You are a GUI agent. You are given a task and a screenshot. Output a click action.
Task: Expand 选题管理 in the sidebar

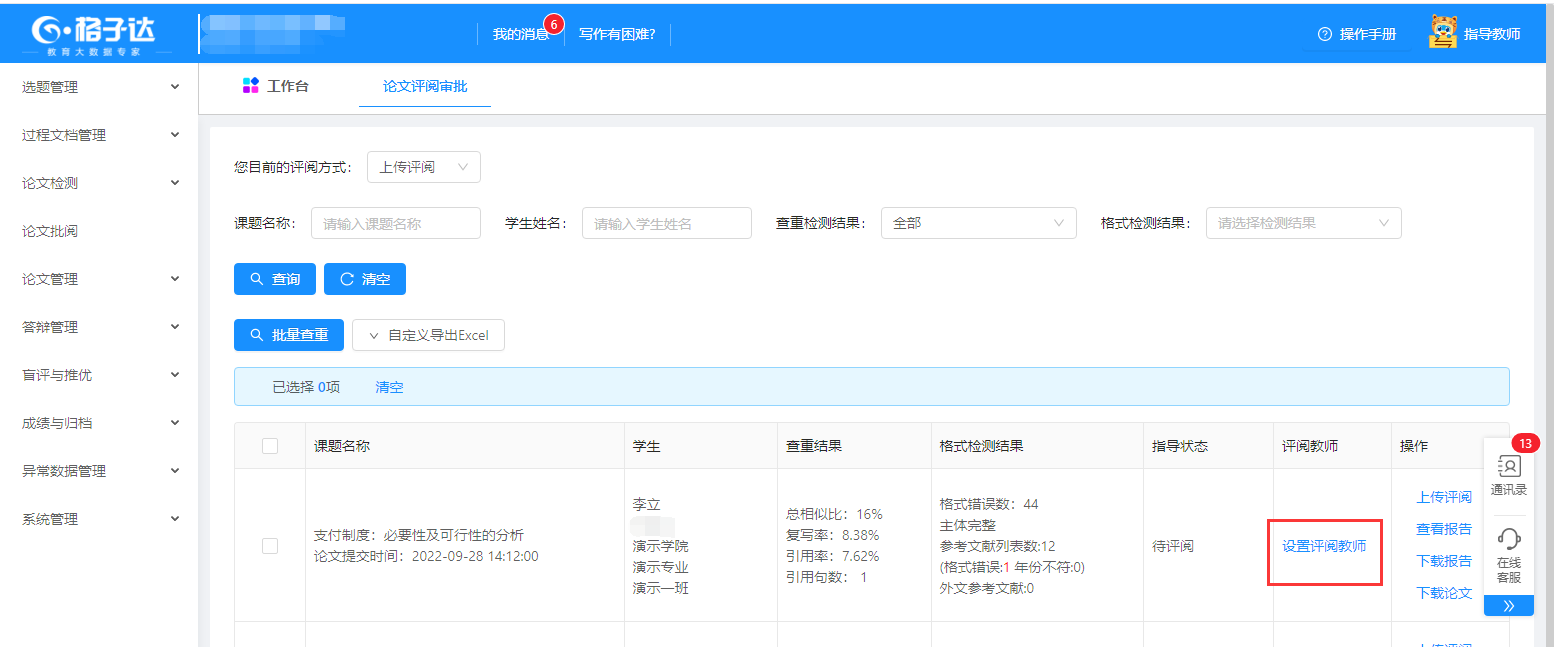point(99,87)
